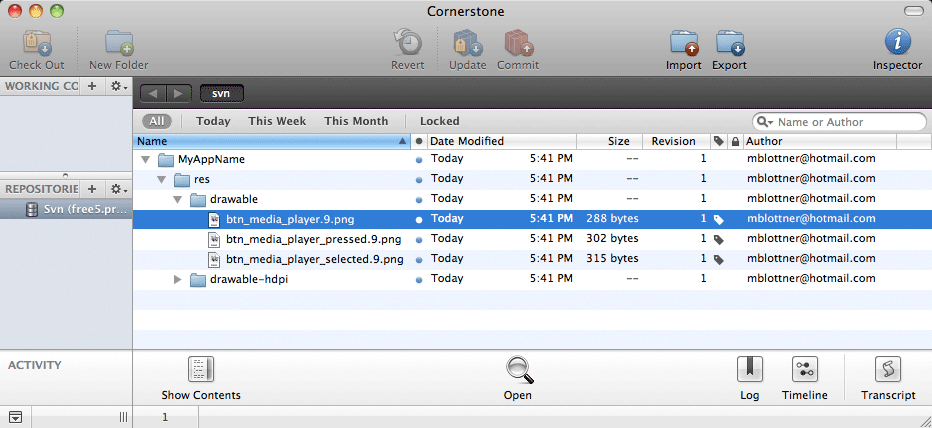This screenshot has height=428, width=932.
Task: Open the Log view
Action: pyautogui.click(x=750, y=369)
